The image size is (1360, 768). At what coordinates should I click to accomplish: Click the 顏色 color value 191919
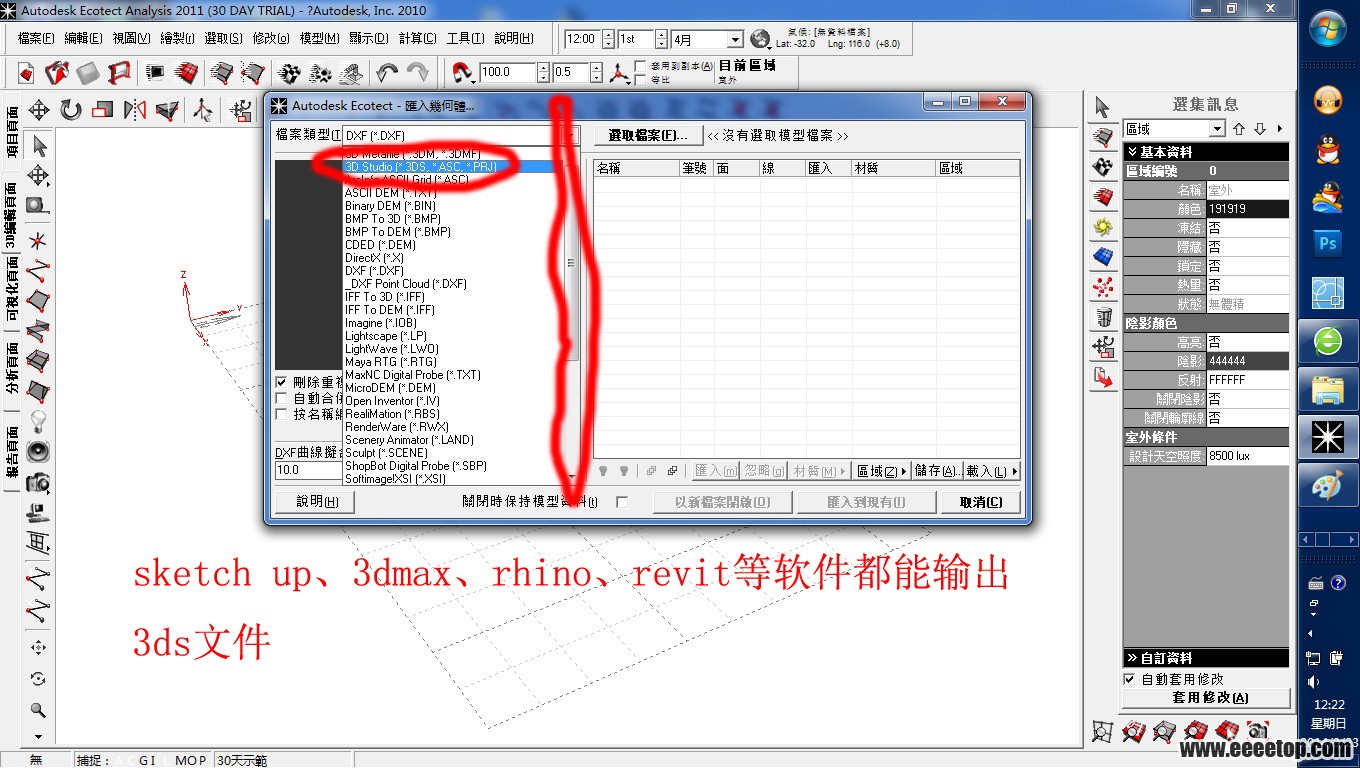(x=1247, y=209)
